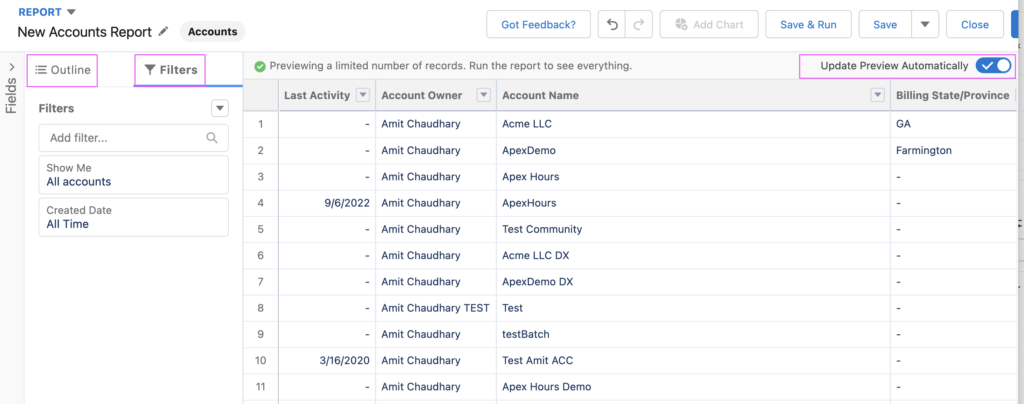Open the Account Owner column dropdown

click(483, 95)
